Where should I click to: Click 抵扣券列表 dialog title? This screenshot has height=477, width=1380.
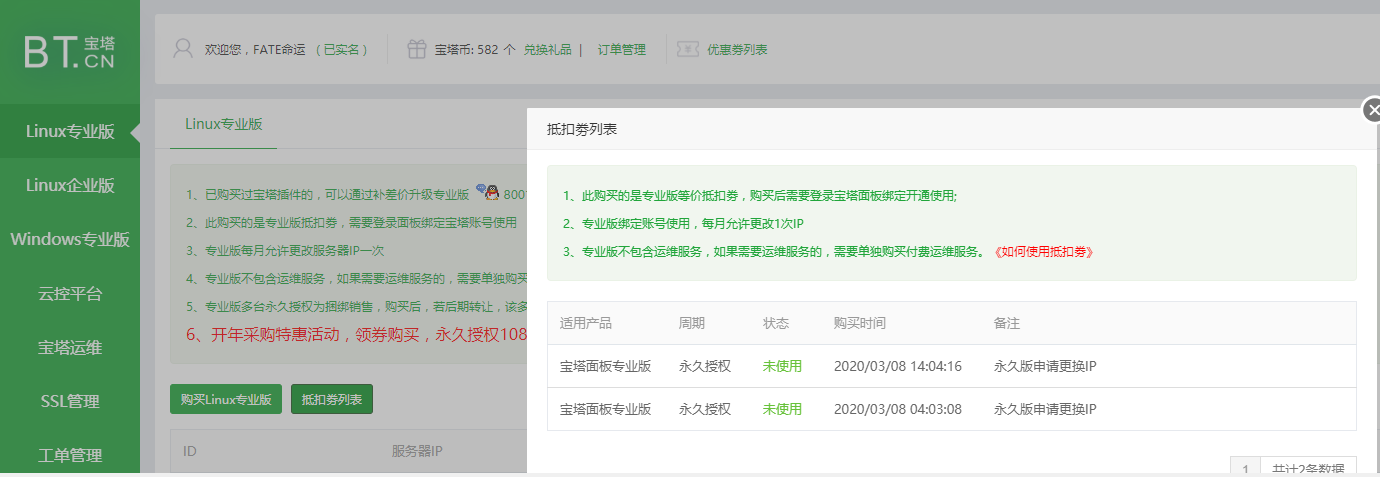(582, 129)
